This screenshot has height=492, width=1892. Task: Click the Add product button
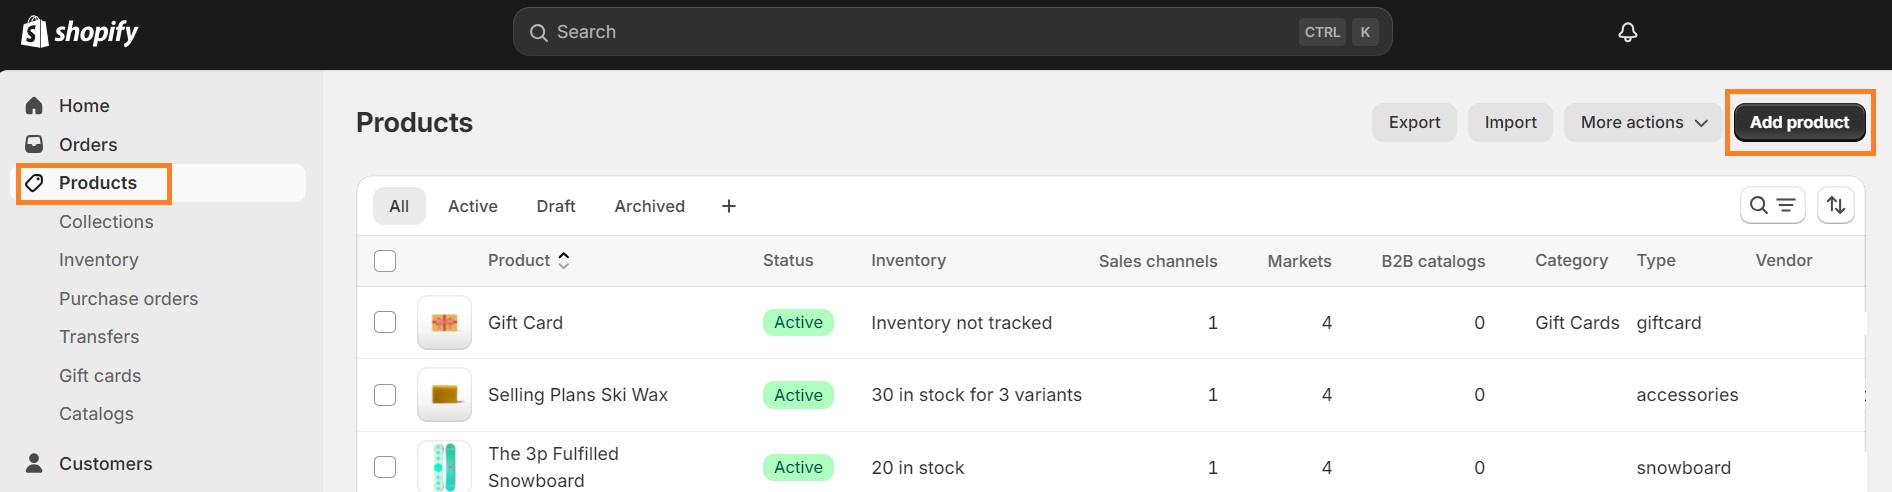click(1800, 122)
